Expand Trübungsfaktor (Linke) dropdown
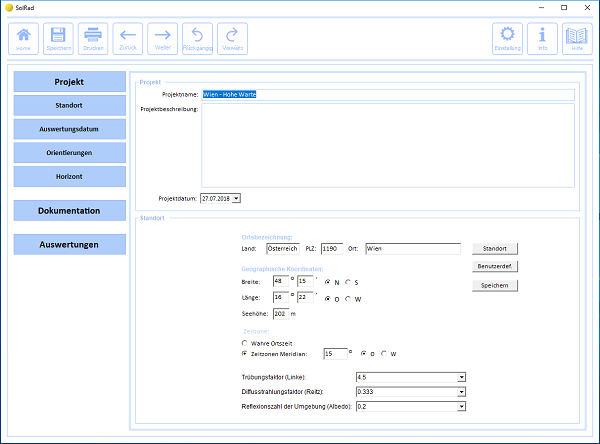The height and width of the screenshot is (444, 600). (462, 377)
